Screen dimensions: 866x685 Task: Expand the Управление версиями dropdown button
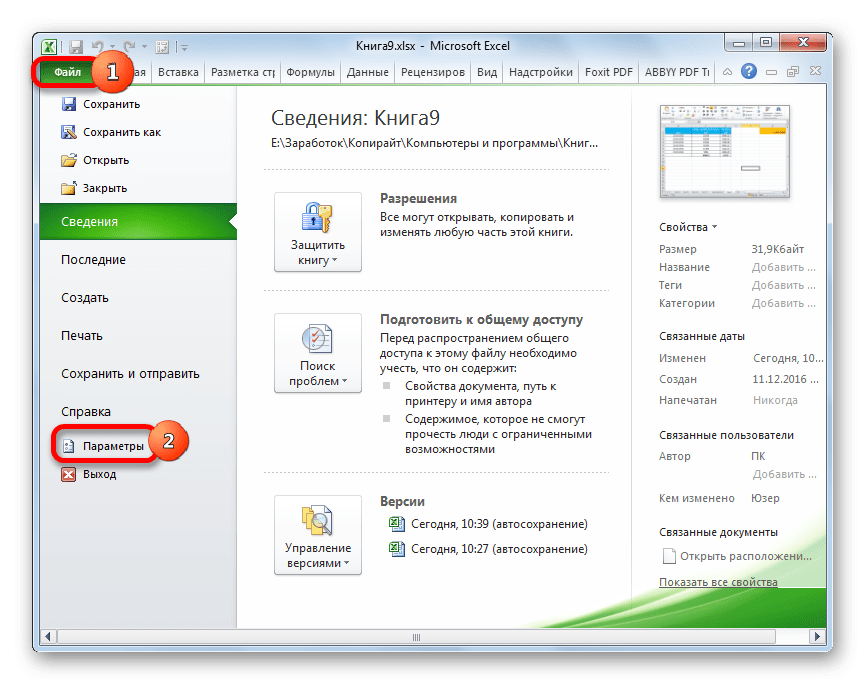click(318, 535)
